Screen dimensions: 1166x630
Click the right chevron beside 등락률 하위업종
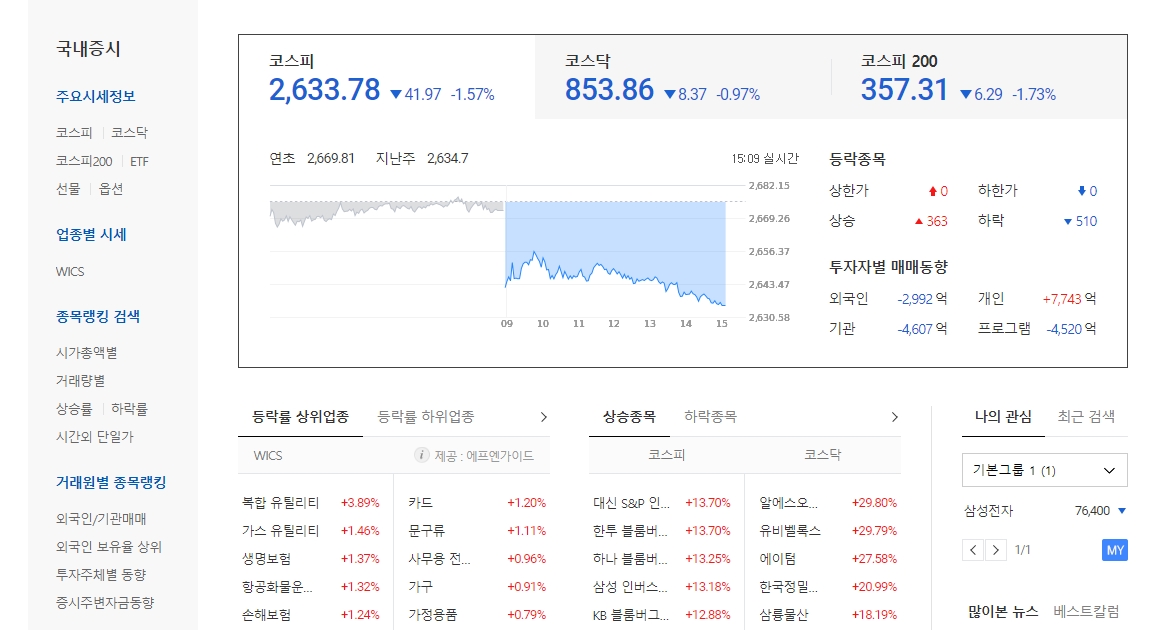pos(544,417)
